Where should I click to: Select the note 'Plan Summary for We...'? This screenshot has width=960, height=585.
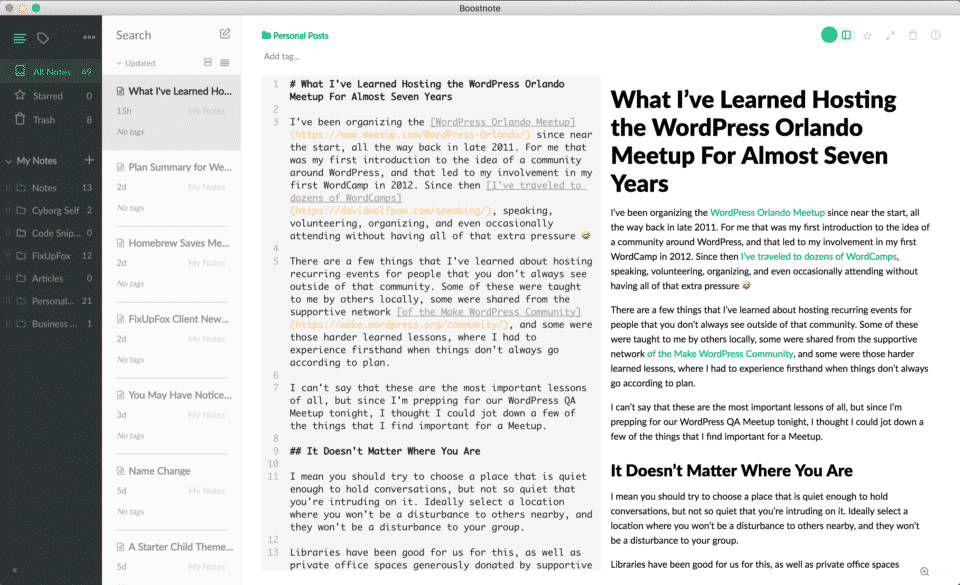[x=171, y=188]
